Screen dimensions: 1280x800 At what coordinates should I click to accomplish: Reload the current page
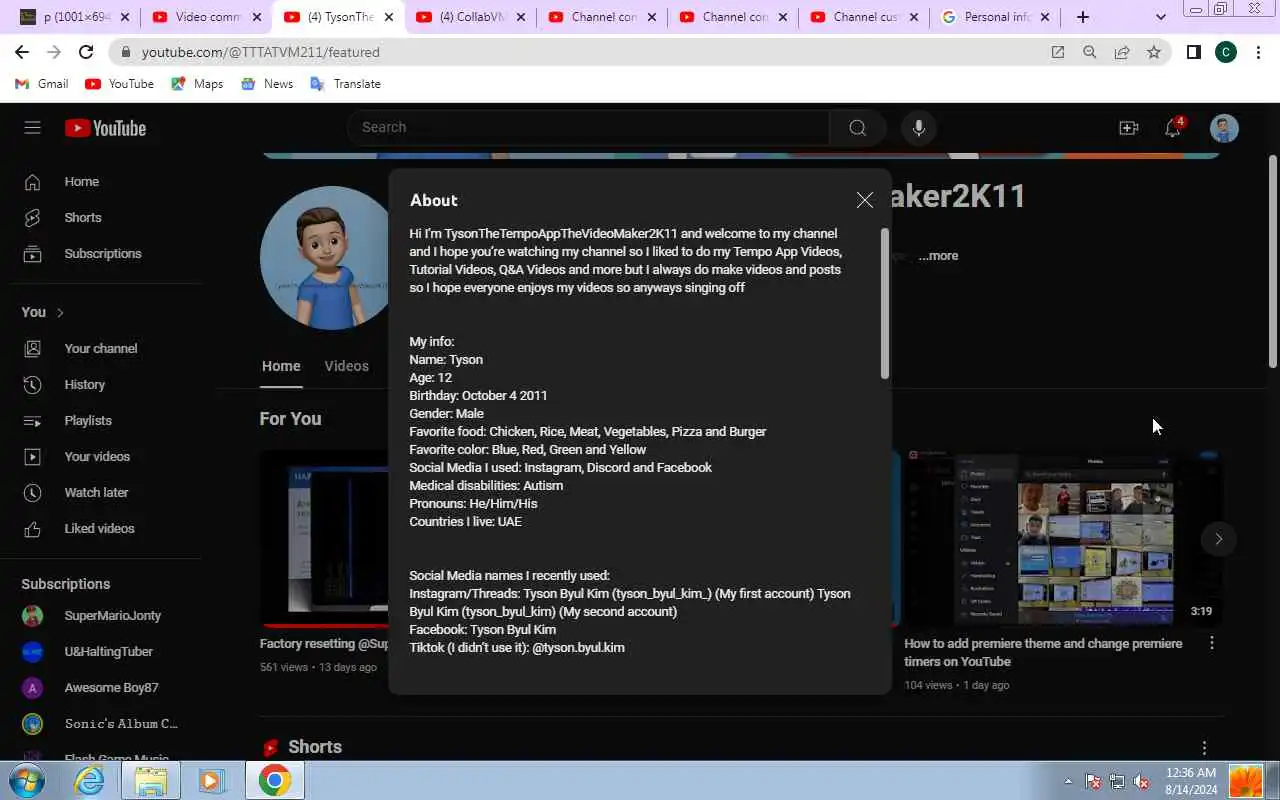(x=86, y=52)
